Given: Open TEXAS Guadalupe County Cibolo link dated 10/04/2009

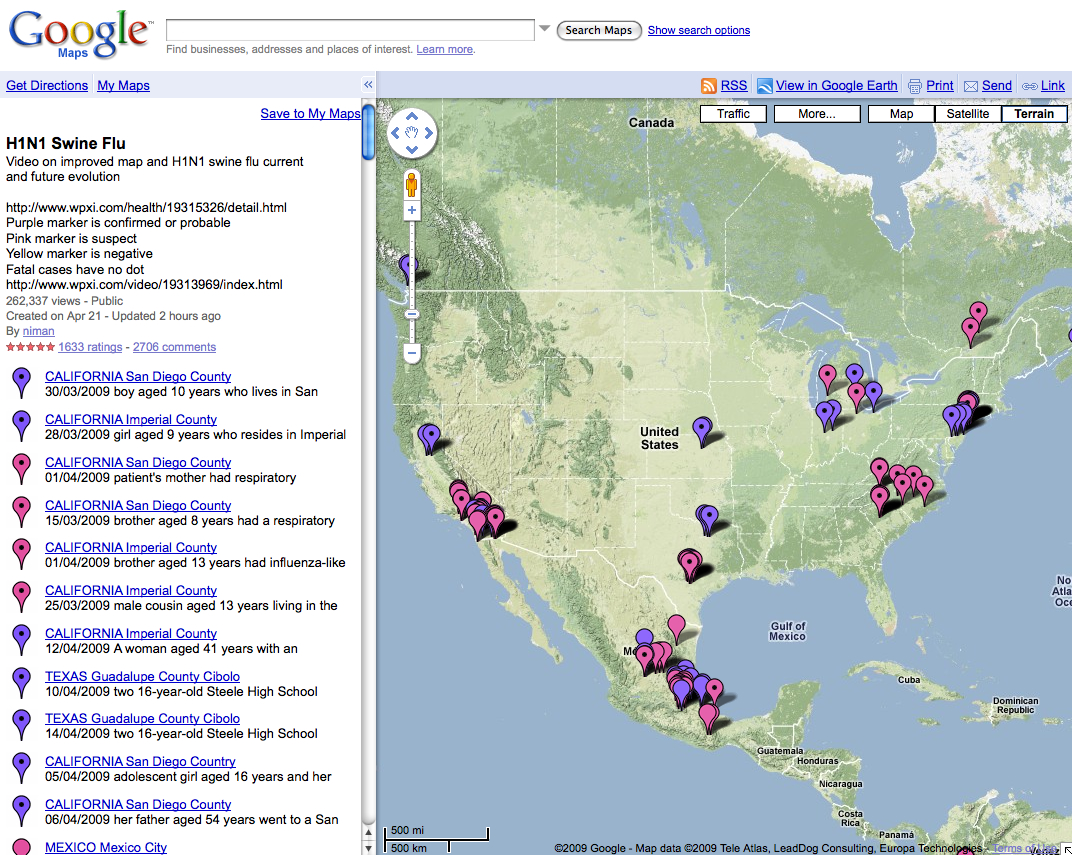Looking at the screenshot, I should coord(142,677).
